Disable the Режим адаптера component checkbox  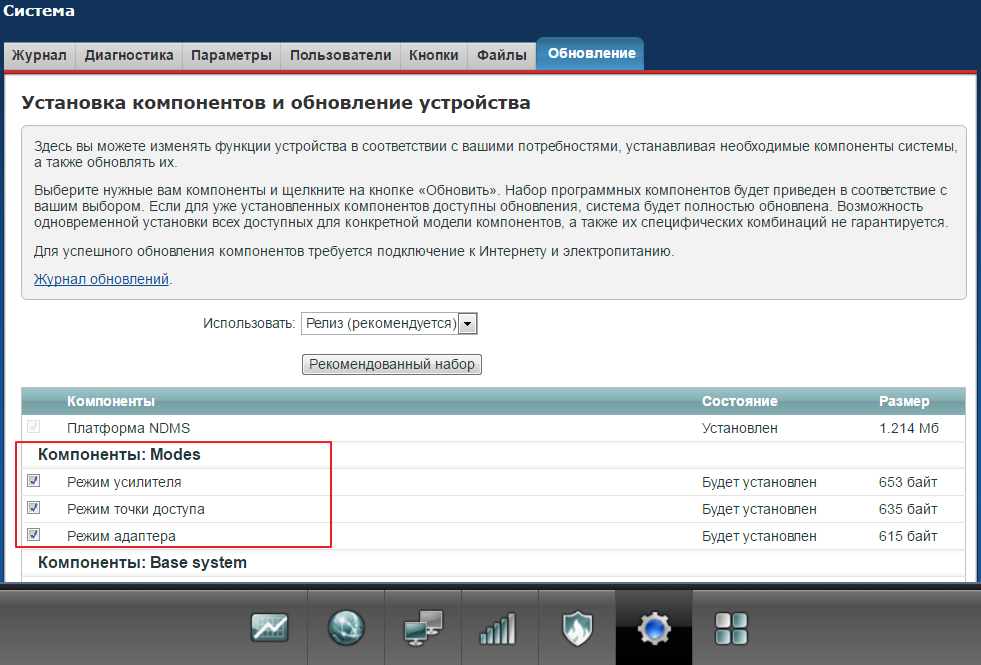tap(34, 535)
